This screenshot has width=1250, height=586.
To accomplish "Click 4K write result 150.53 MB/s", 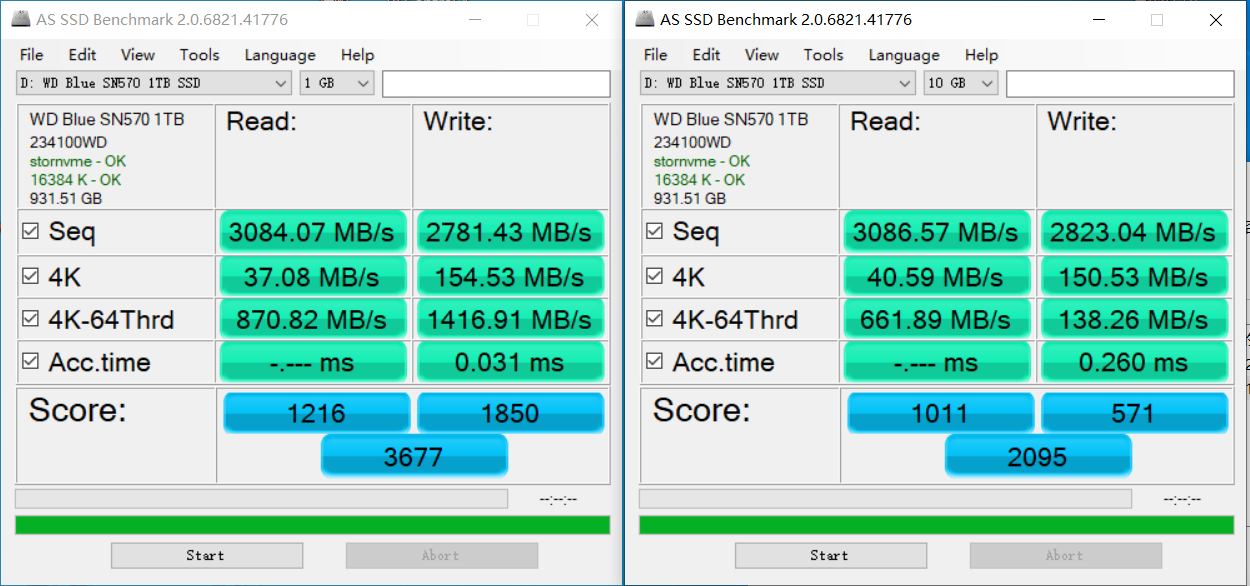I will pyautogui.click(x=1134, y=276).
